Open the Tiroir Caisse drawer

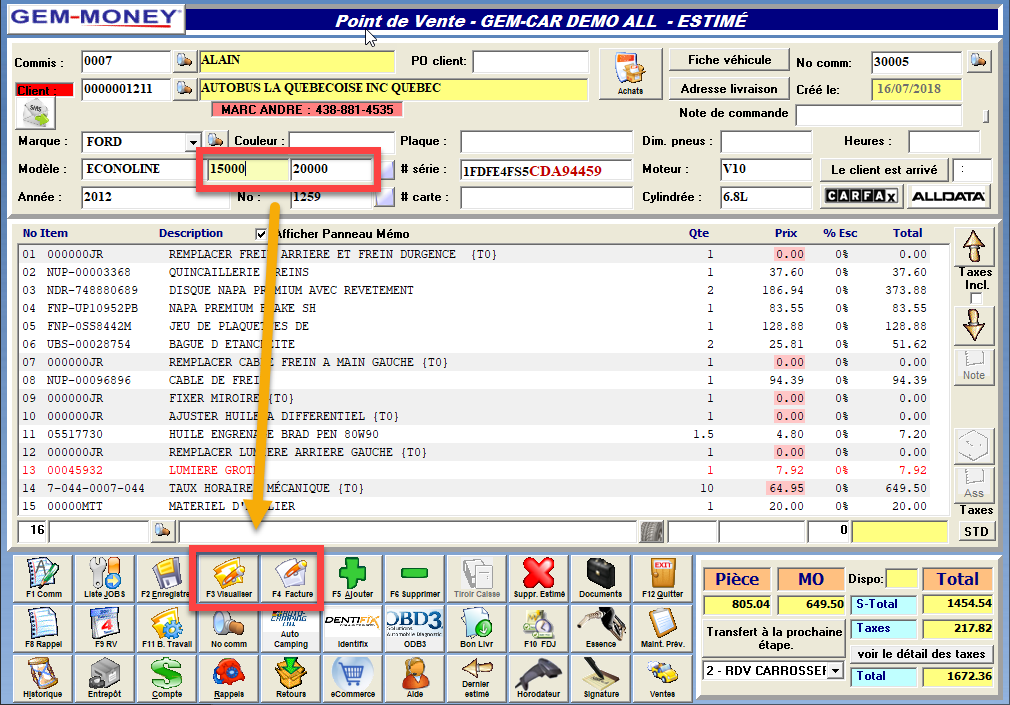pos(477,577)
